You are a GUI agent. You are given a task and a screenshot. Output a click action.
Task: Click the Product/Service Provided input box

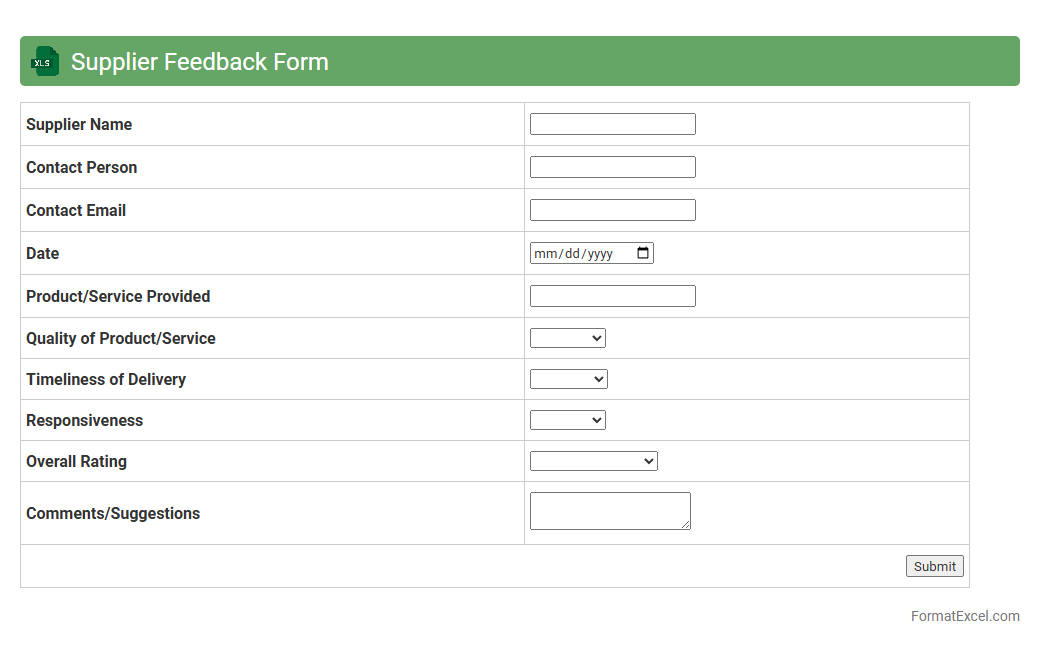[612, 296]
